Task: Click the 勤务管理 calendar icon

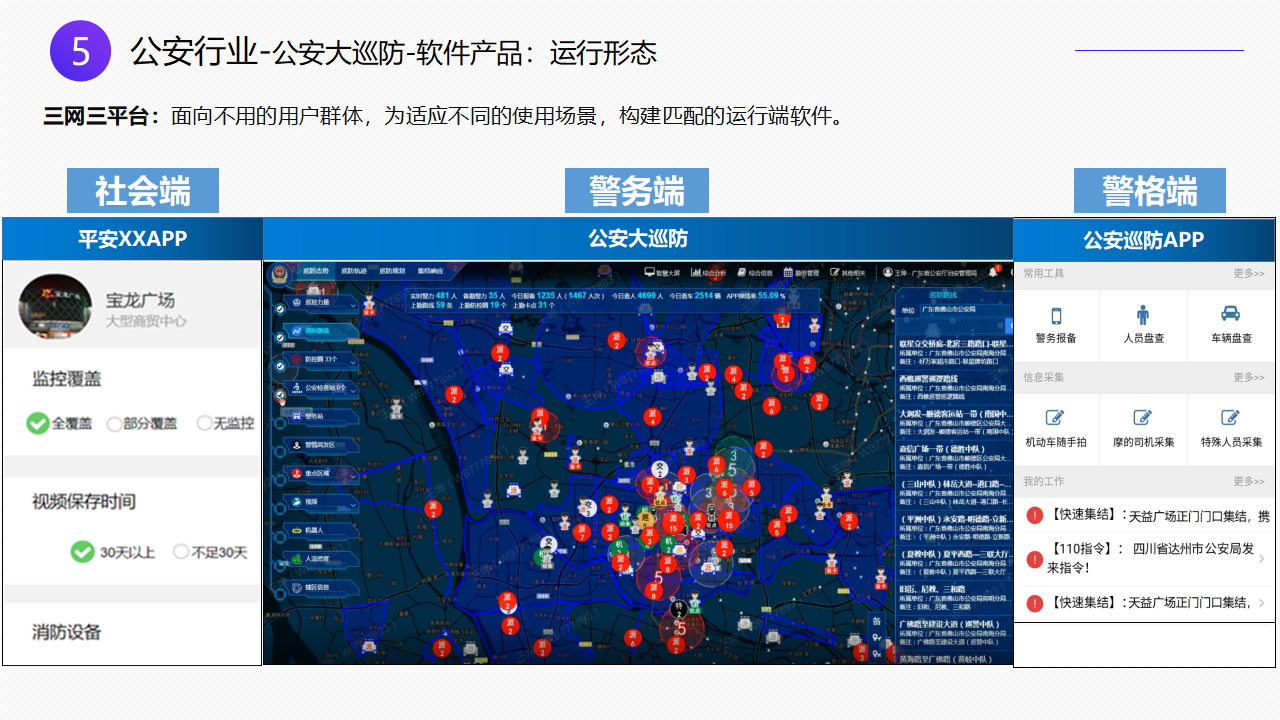Action: [x=788, y=272]
